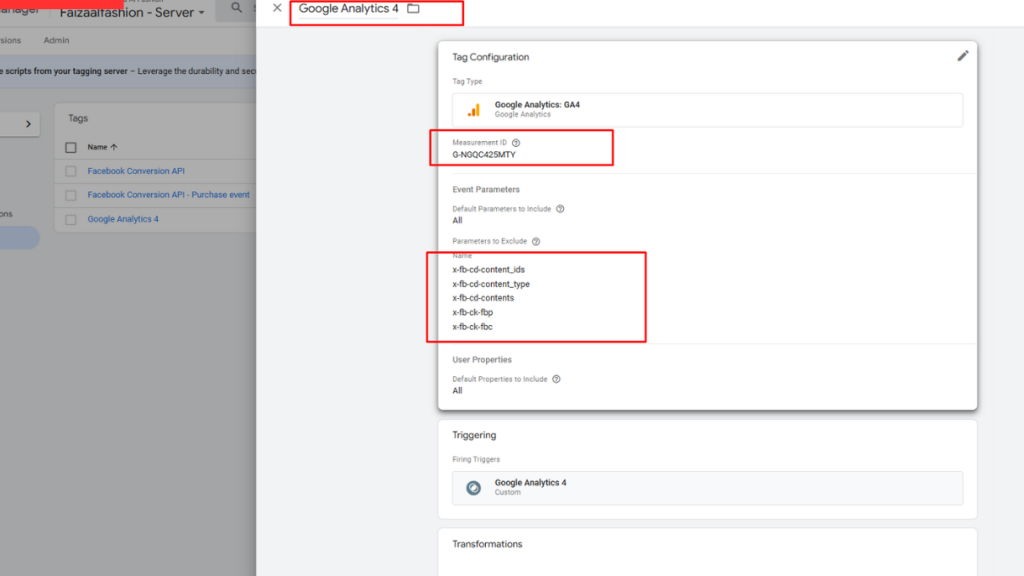
Task: Open help for Default Properties to Include
Action: click(x=556, y=379)
